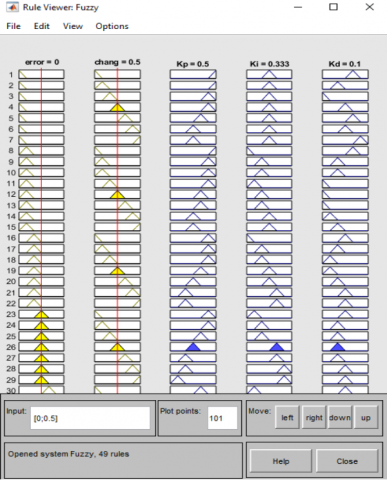Viewport: 387px width, 480px height.
Task: Move plots left button
Action: 287,418
